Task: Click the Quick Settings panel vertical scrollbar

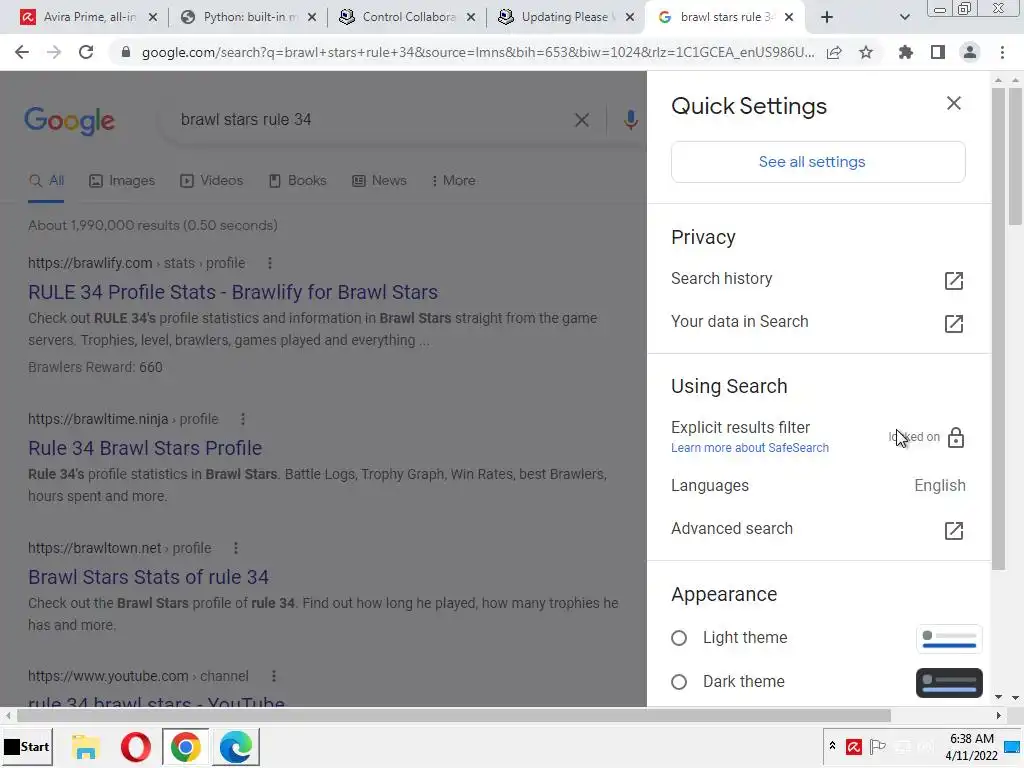Action: pyautogui.click(x=998, y=328)
